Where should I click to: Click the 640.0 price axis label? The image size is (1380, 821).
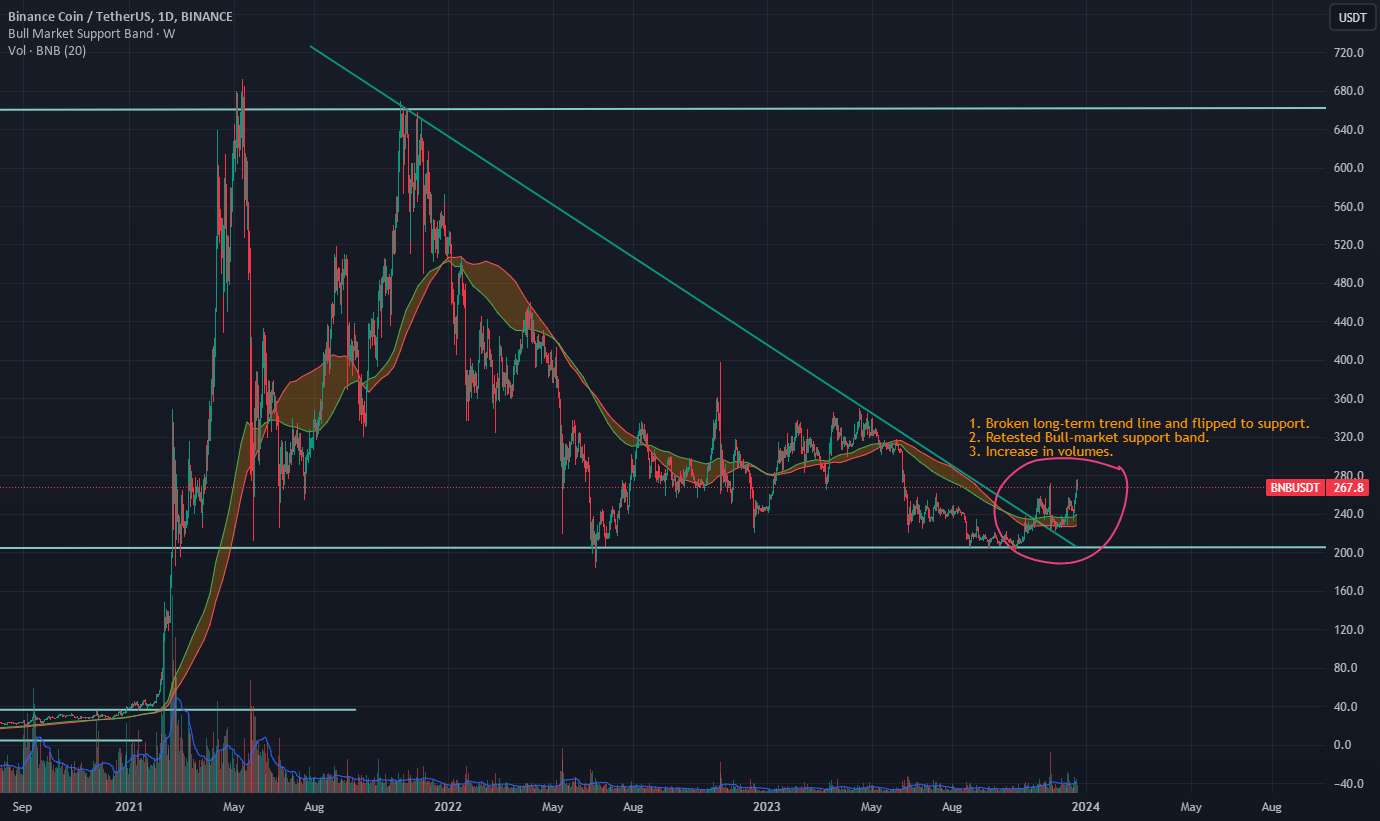1350,129
